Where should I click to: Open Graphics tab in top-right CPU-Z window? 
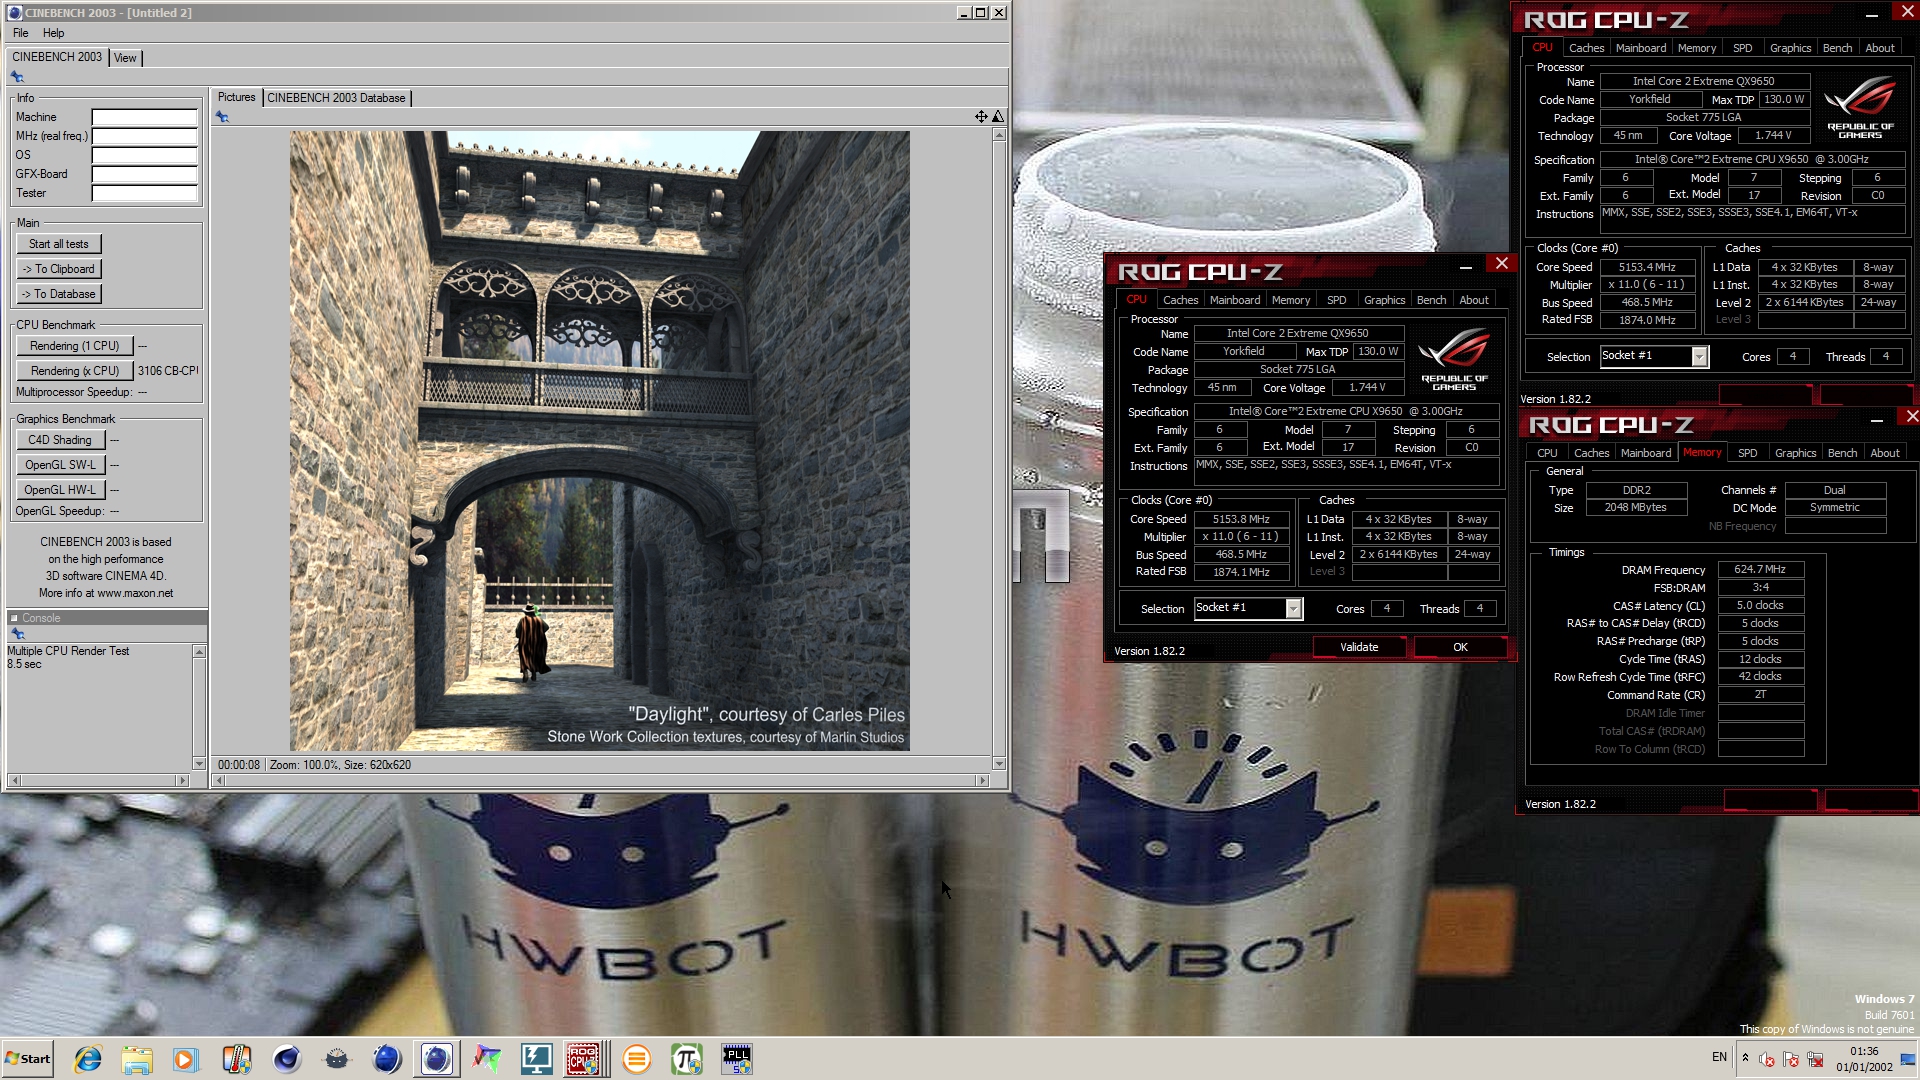click(x=1790, y=48)
